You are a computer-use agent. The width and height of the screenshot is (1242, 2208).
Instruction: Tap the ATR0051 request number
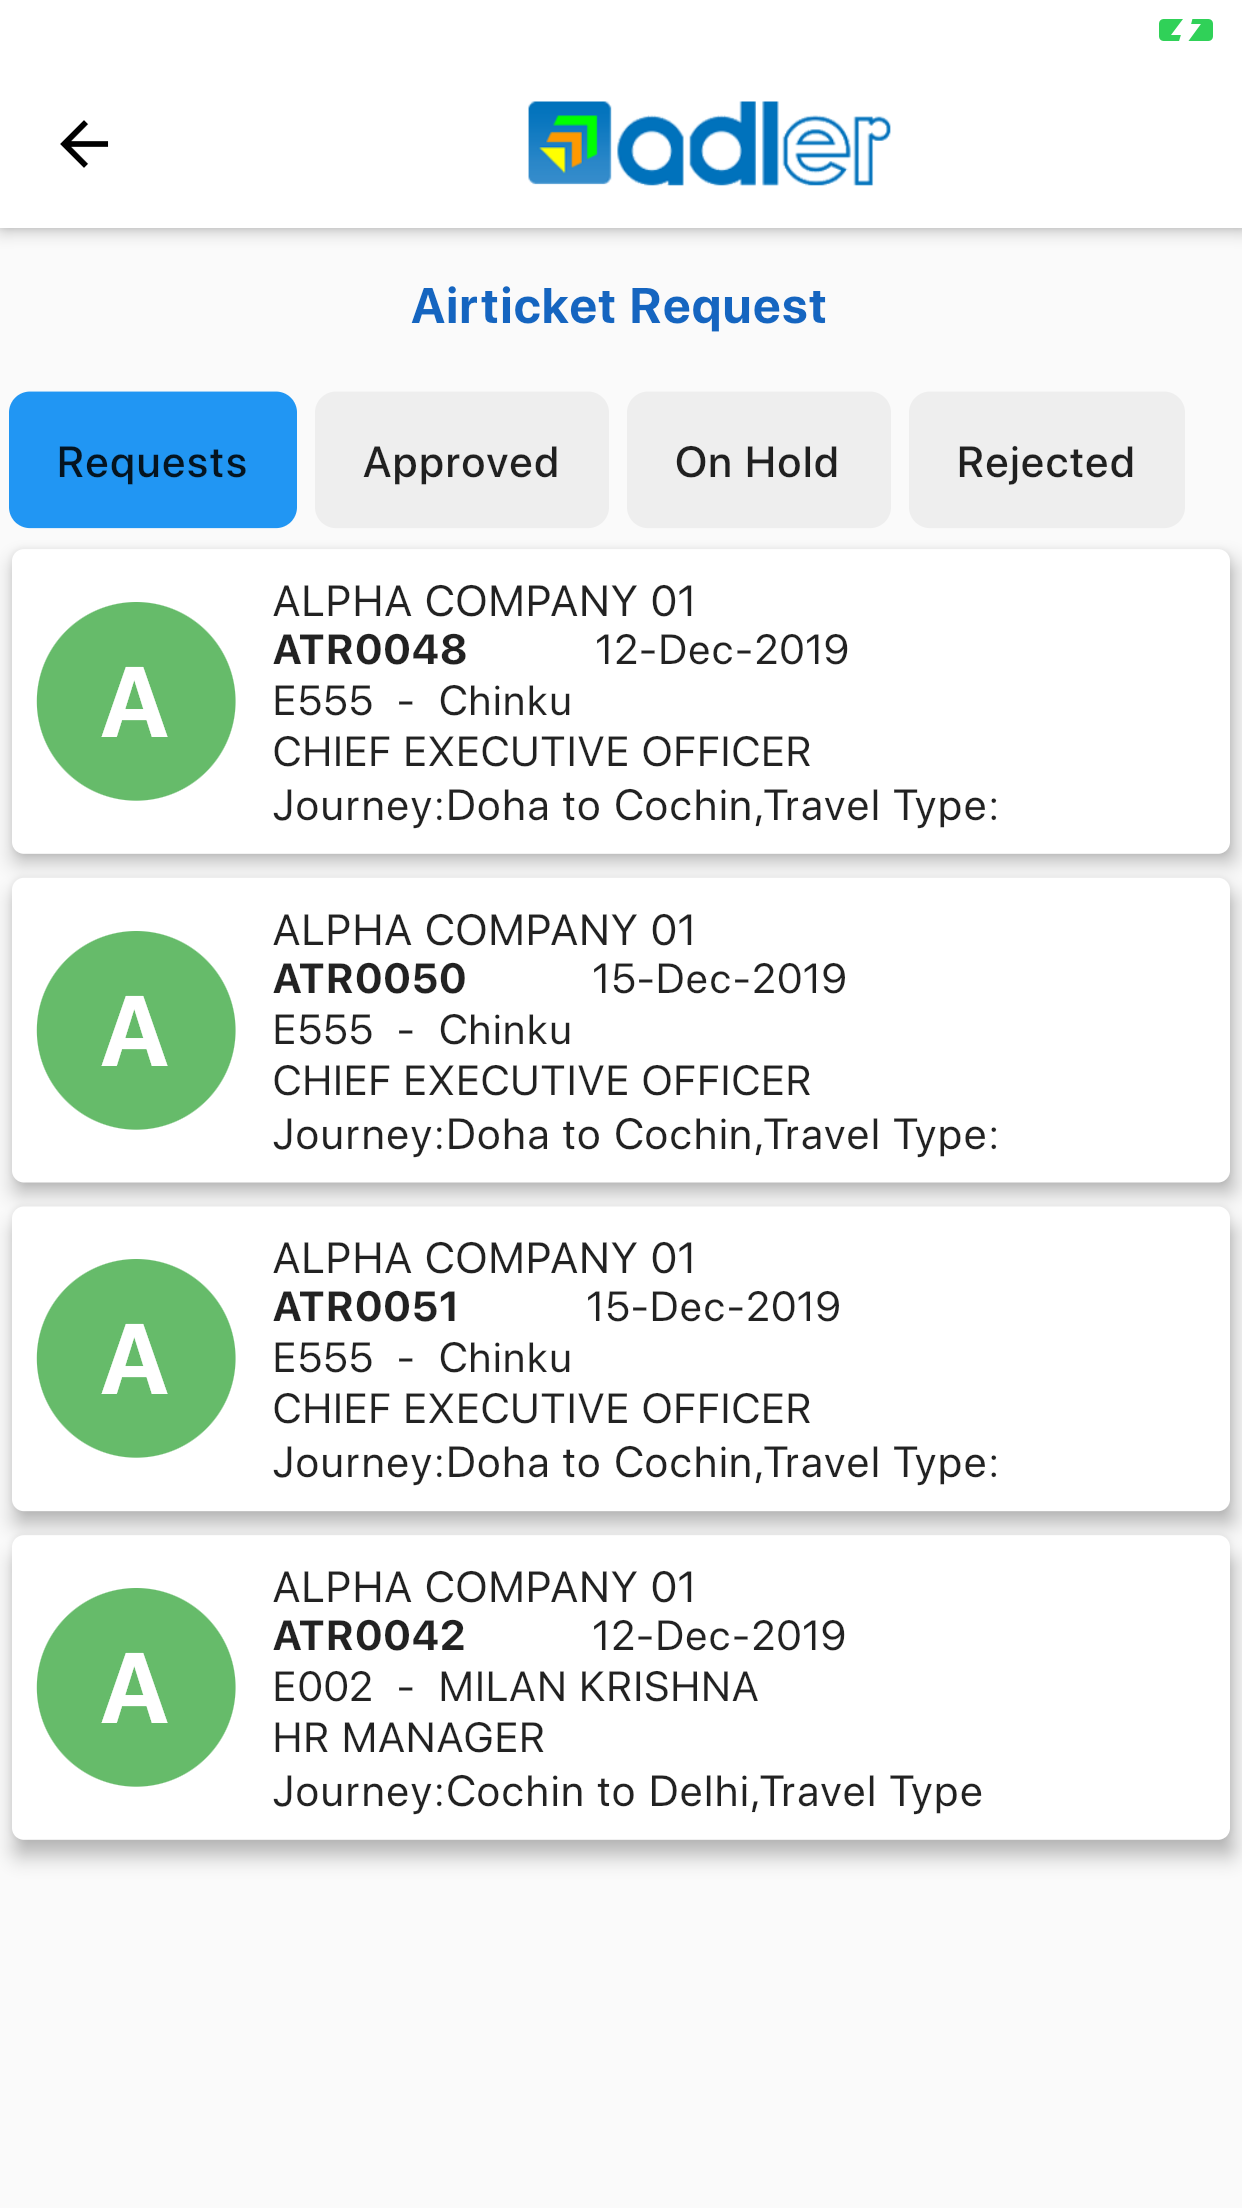point(366,1307)
